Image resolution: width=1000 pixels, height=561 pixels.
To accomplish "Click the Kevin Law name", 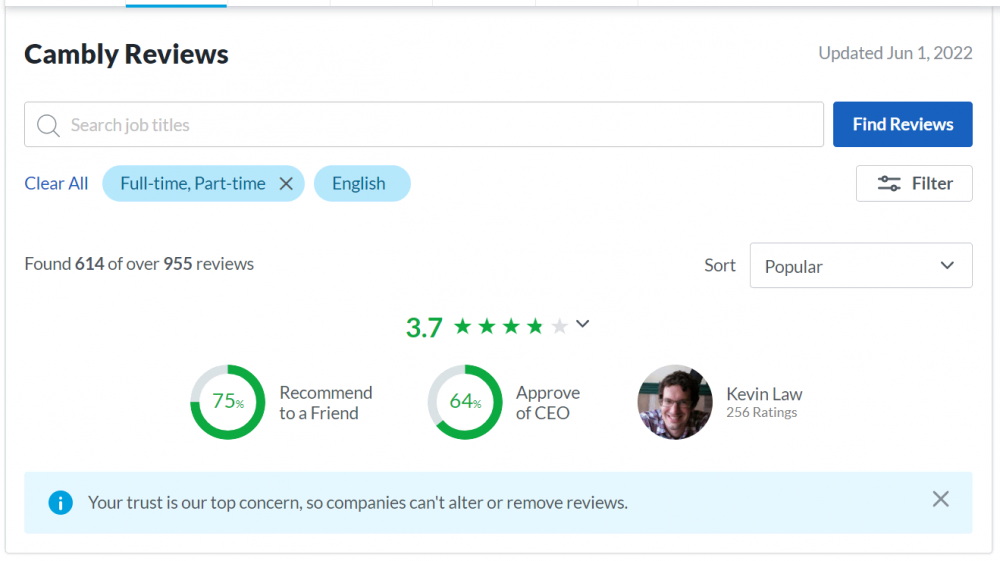I will 764,394.
